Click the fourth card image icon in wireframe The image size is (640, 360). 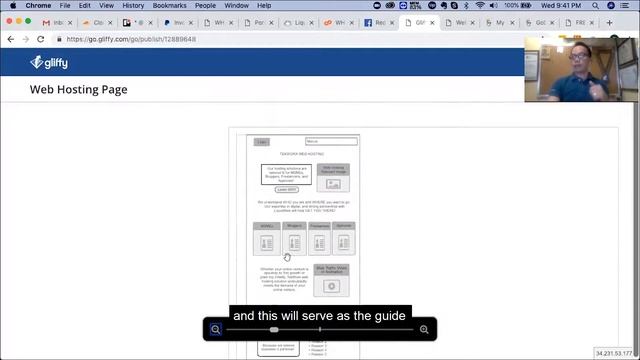[x=344, y=243]
